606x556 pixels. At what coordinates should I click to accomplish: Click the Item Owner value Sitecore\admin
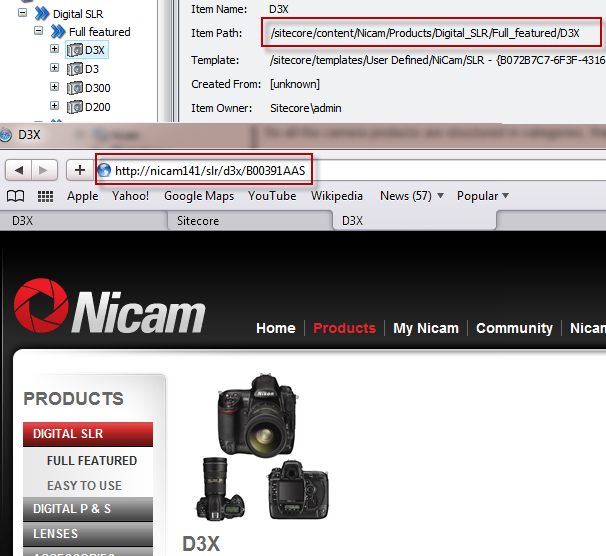[x=306, y=108]
